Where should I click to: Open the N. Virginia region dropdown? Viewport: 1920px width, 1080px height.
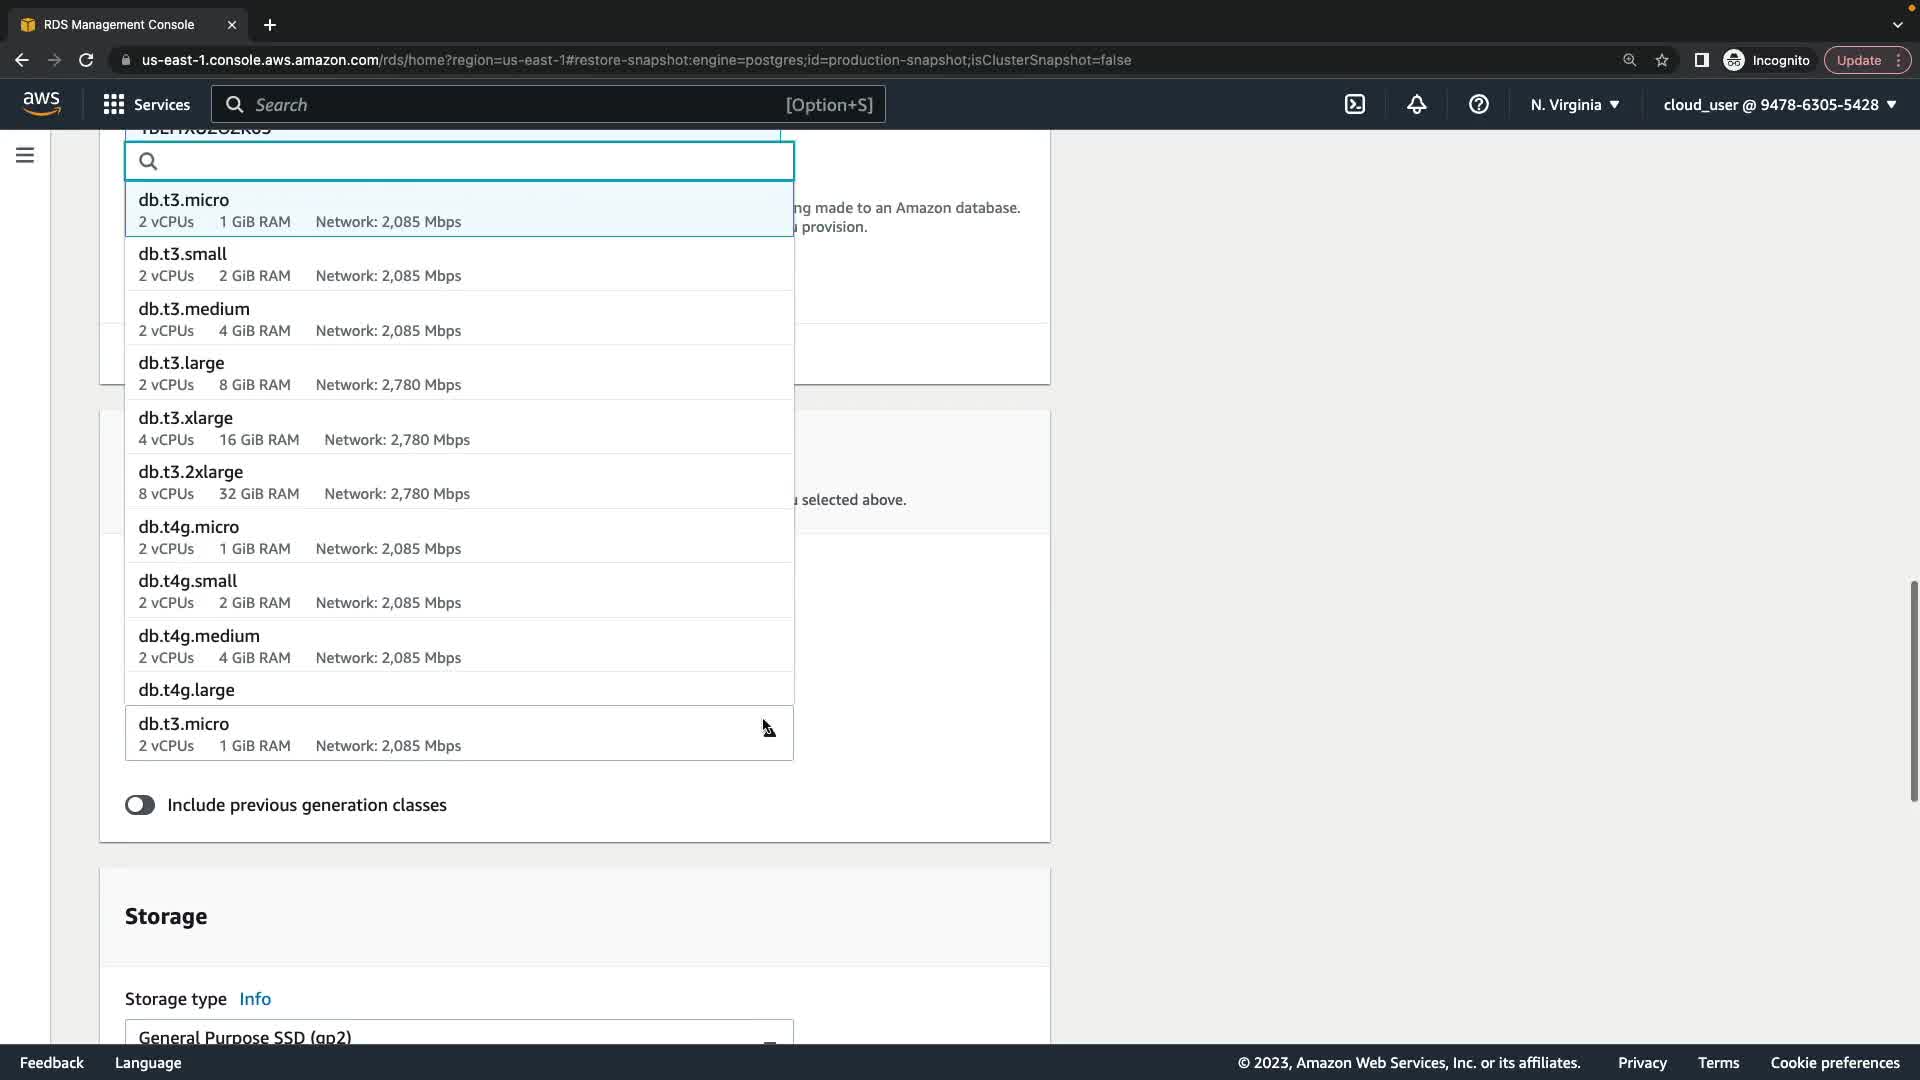(x=1574, y=104)
